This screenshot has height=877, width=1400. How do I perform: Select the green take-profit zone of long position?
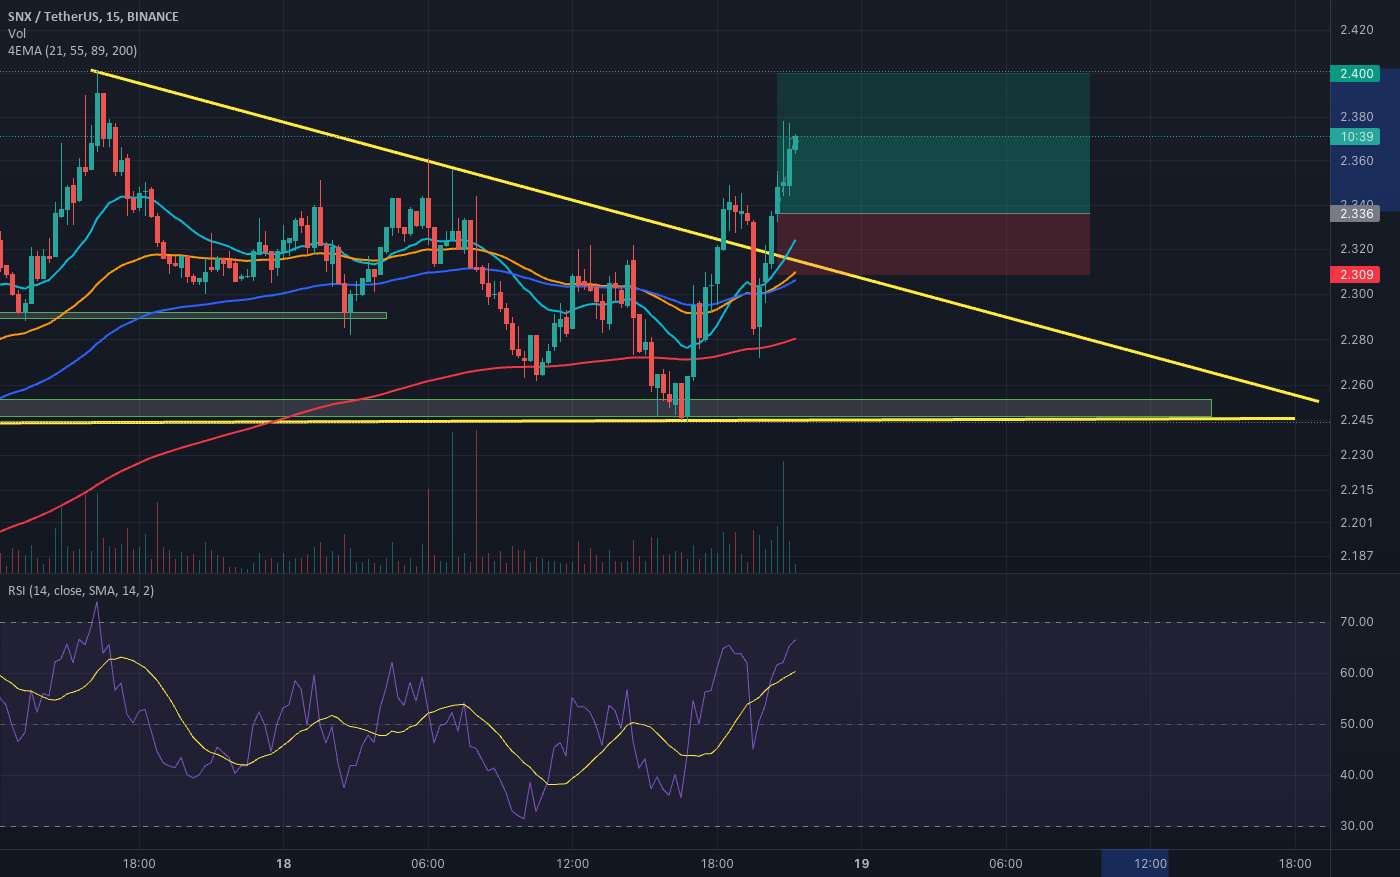point(933,143)
